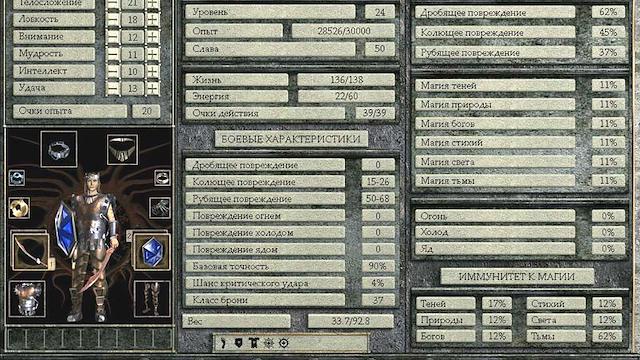
Task: Click the Слава label
Action: [x=270, y=49]
